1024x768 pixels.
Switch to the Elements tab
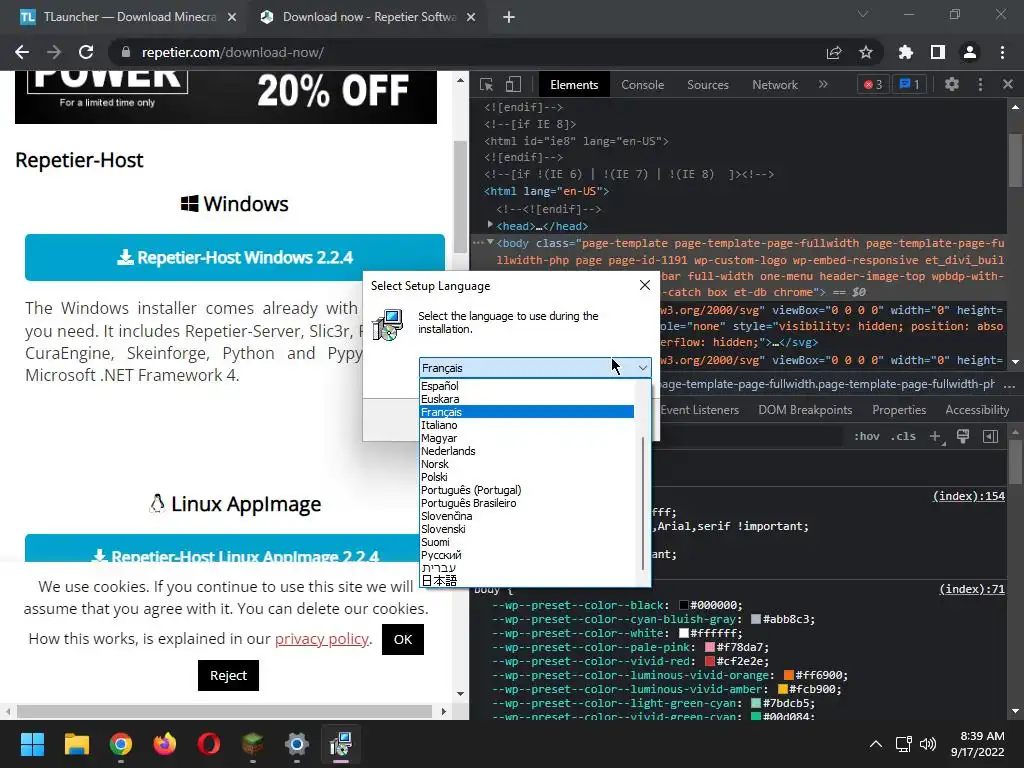coord(574,85)
